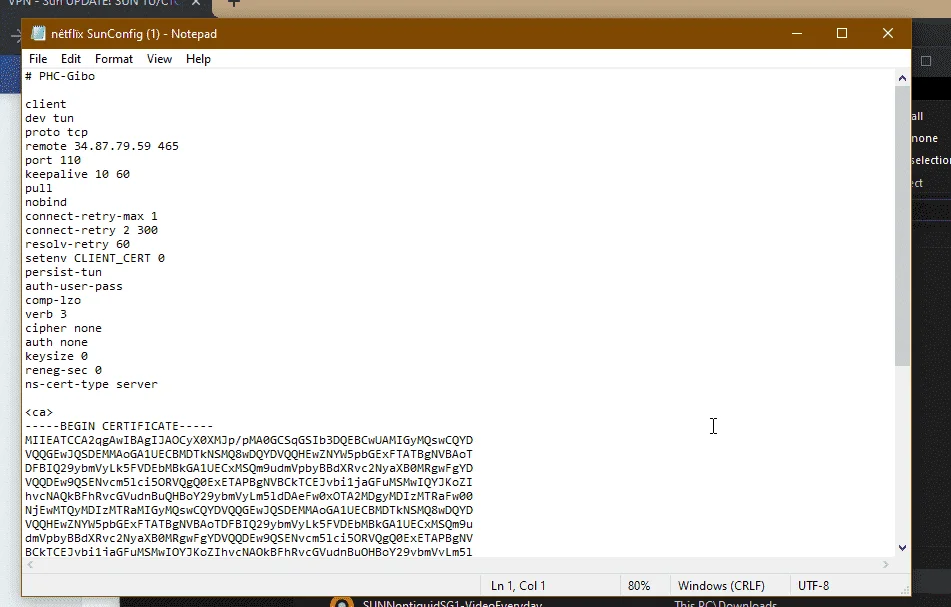Click the horizontal scrollbar left arrow
Image resolution: width=951 pixels, height=607 pixels.
[x=30, y=565]
